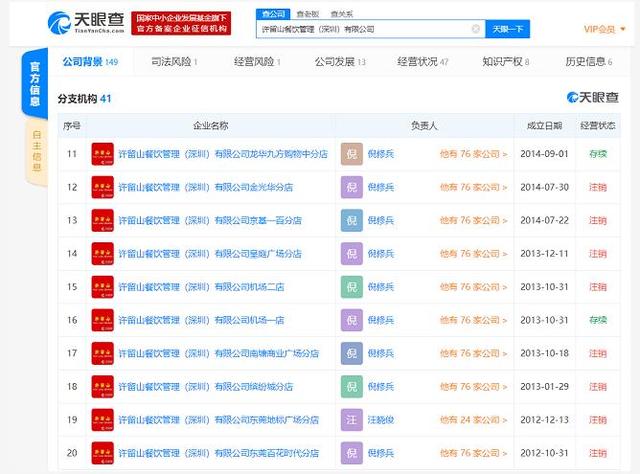The width and height of the screenshot is (640, 474).
Task: Open company logo thumbnail in row 20
Action: 102,453
